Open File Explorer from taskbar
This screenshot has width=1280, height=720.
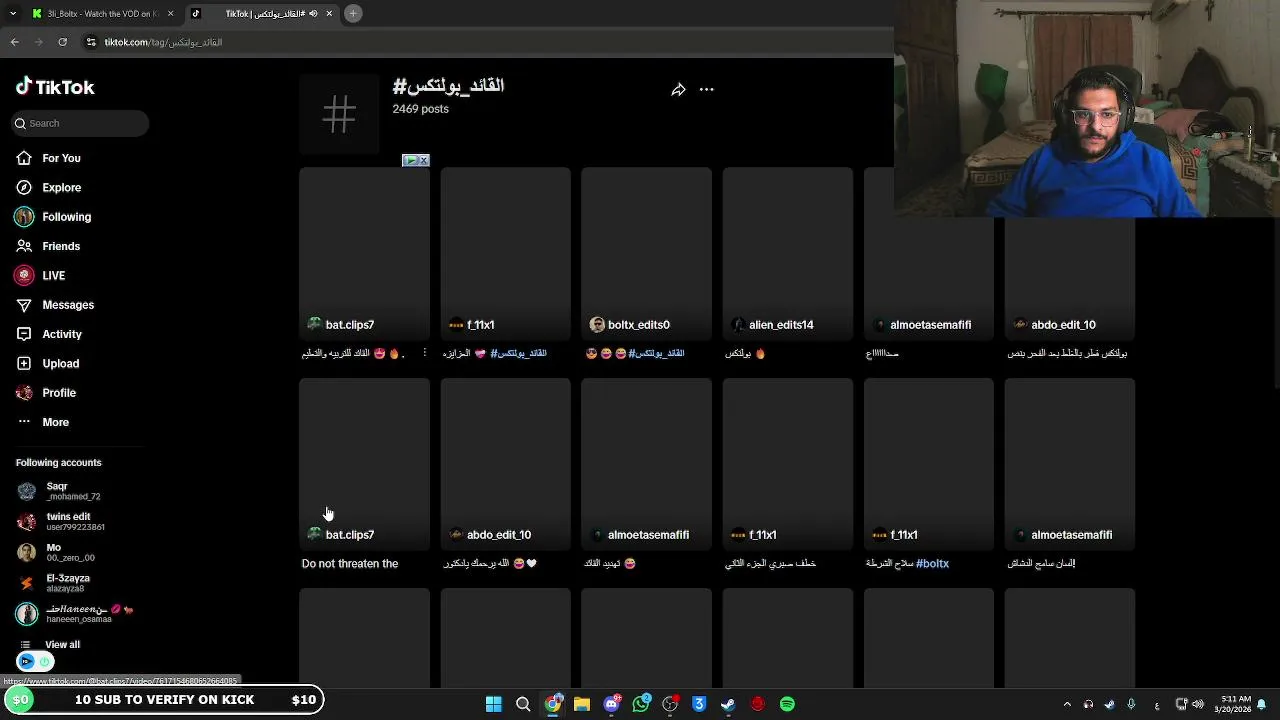582,704
